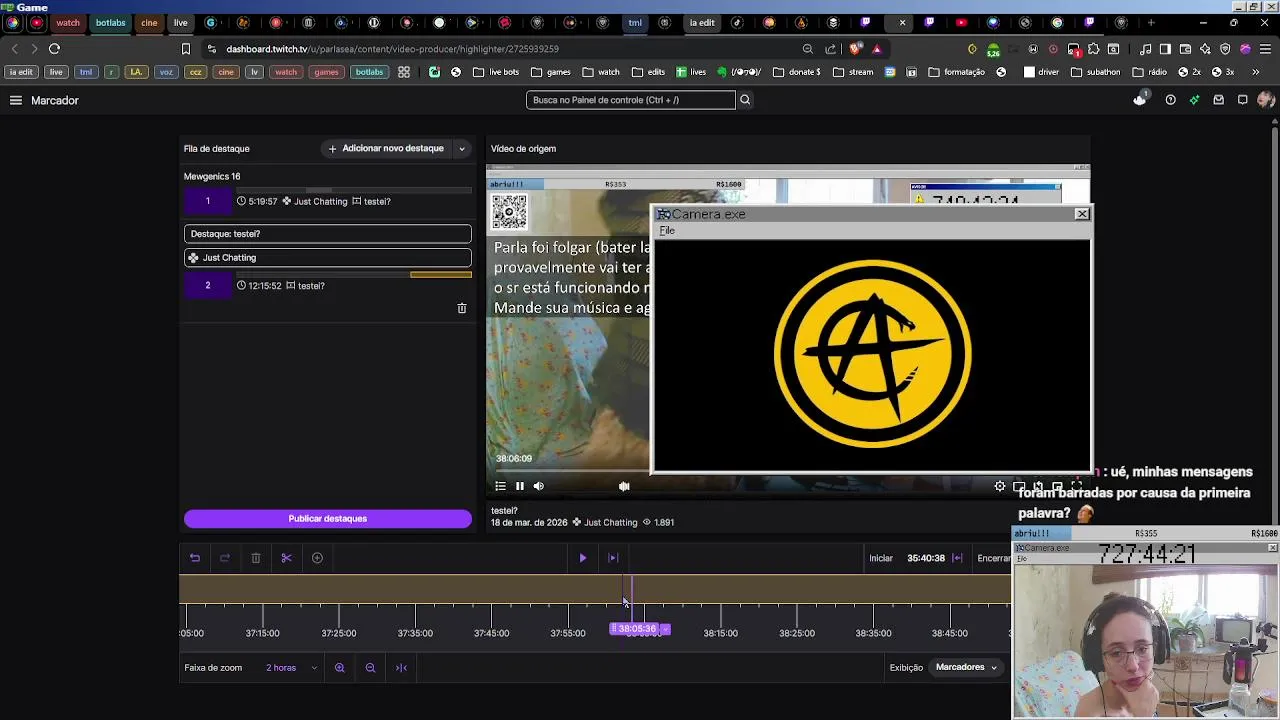Close the Camera.exe window

pos(1082,214)
